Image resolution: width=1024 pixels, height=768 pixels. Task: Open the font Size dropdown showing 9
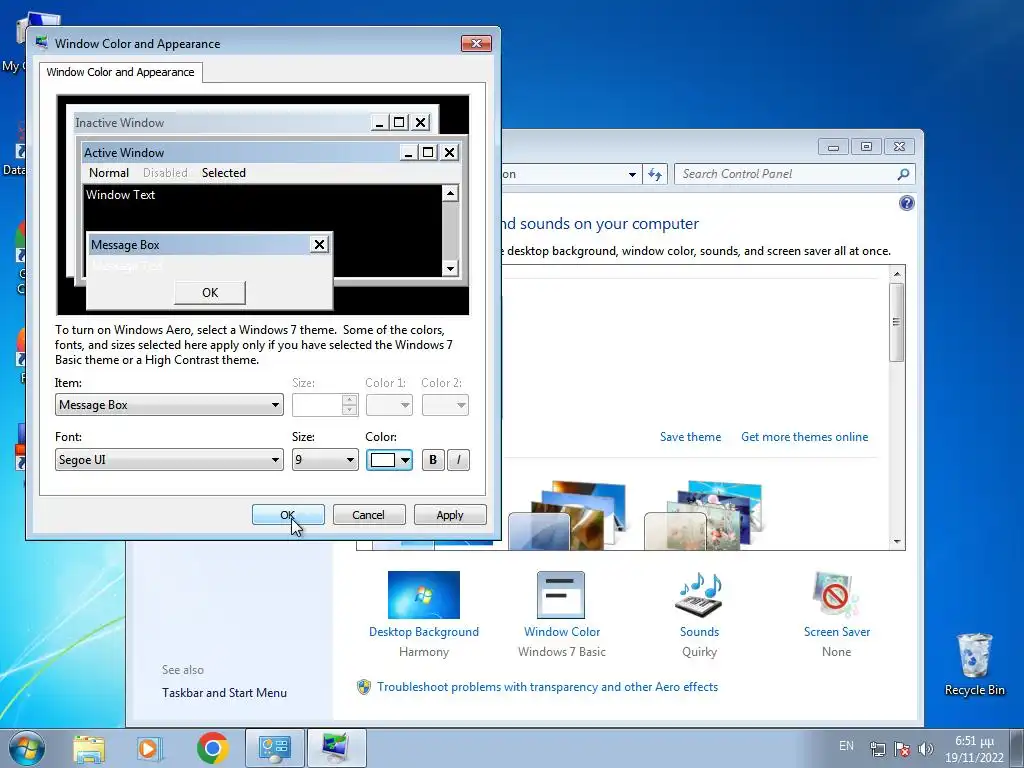point(325,460)
